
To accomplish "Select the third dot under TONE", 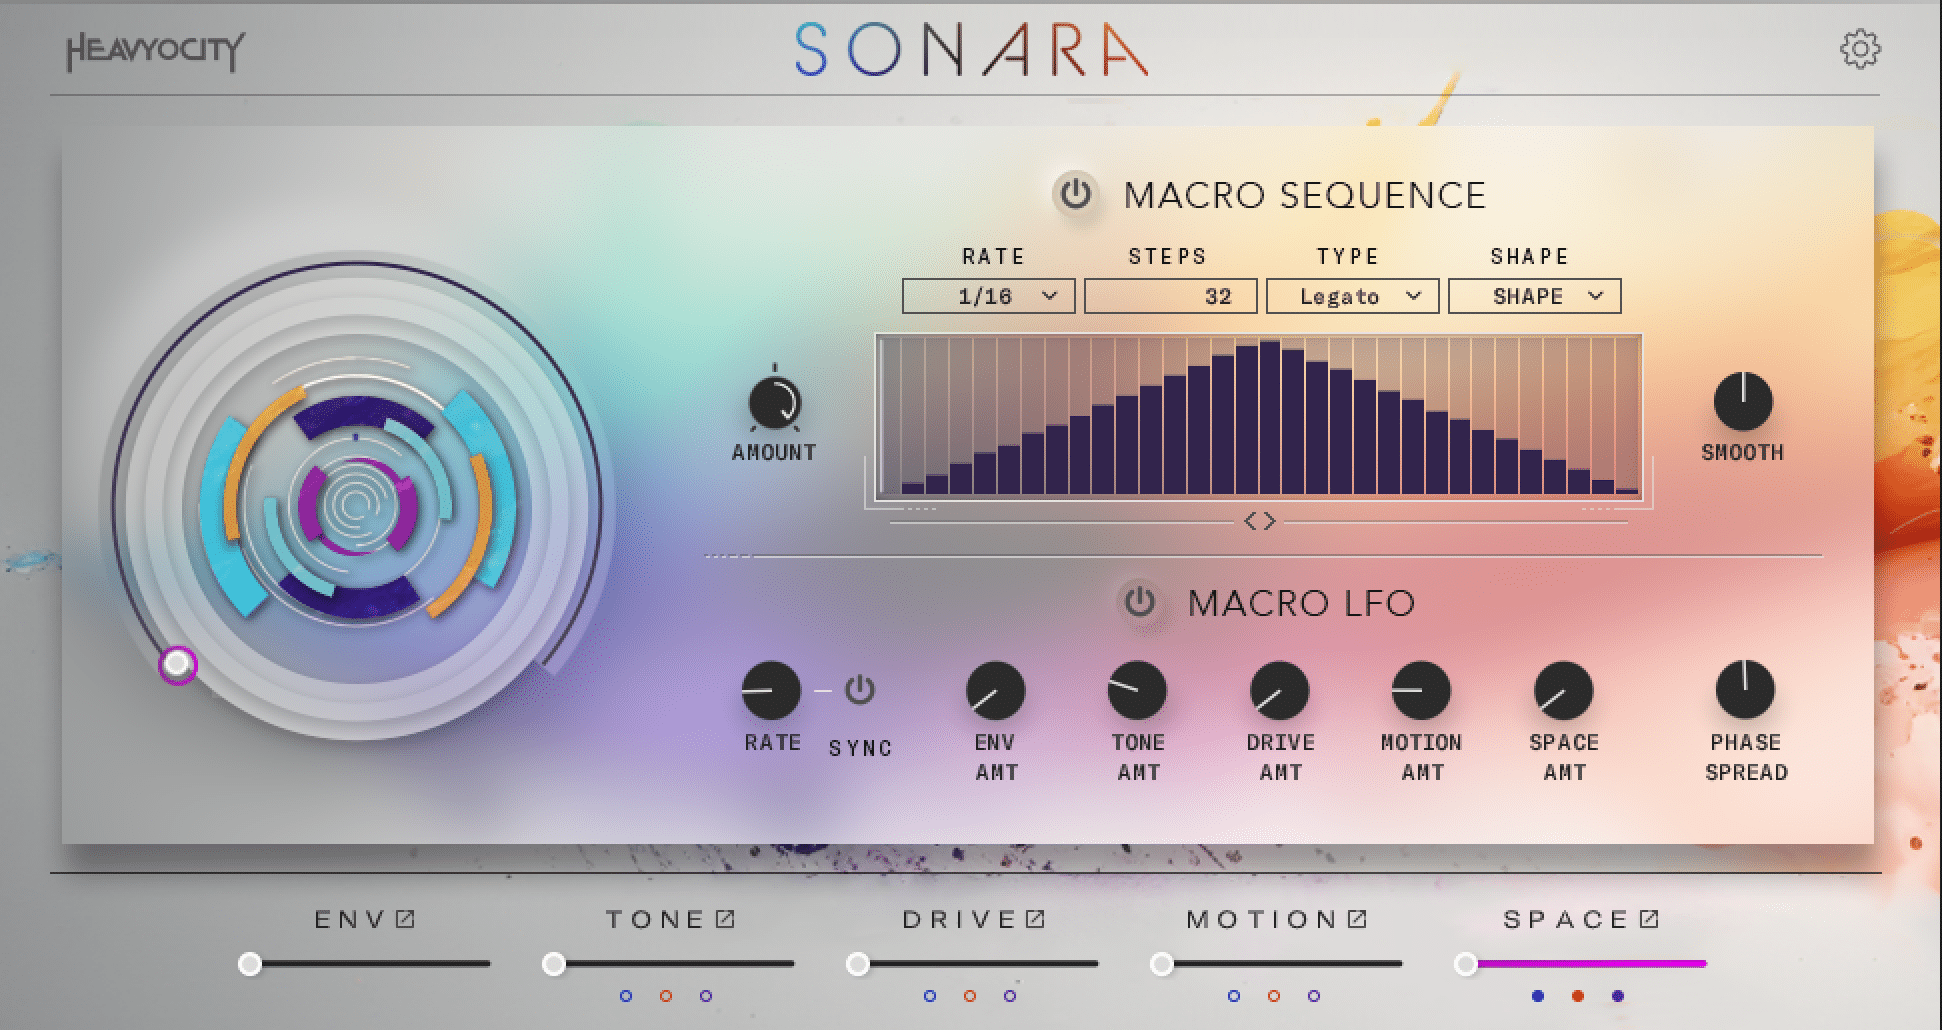I will [x=706, y=996].
